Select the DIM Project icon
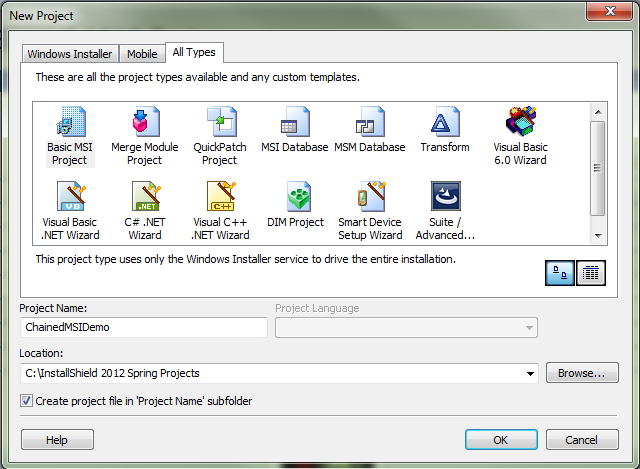Viewport: 640px width, 469px height. pos(295,197)
